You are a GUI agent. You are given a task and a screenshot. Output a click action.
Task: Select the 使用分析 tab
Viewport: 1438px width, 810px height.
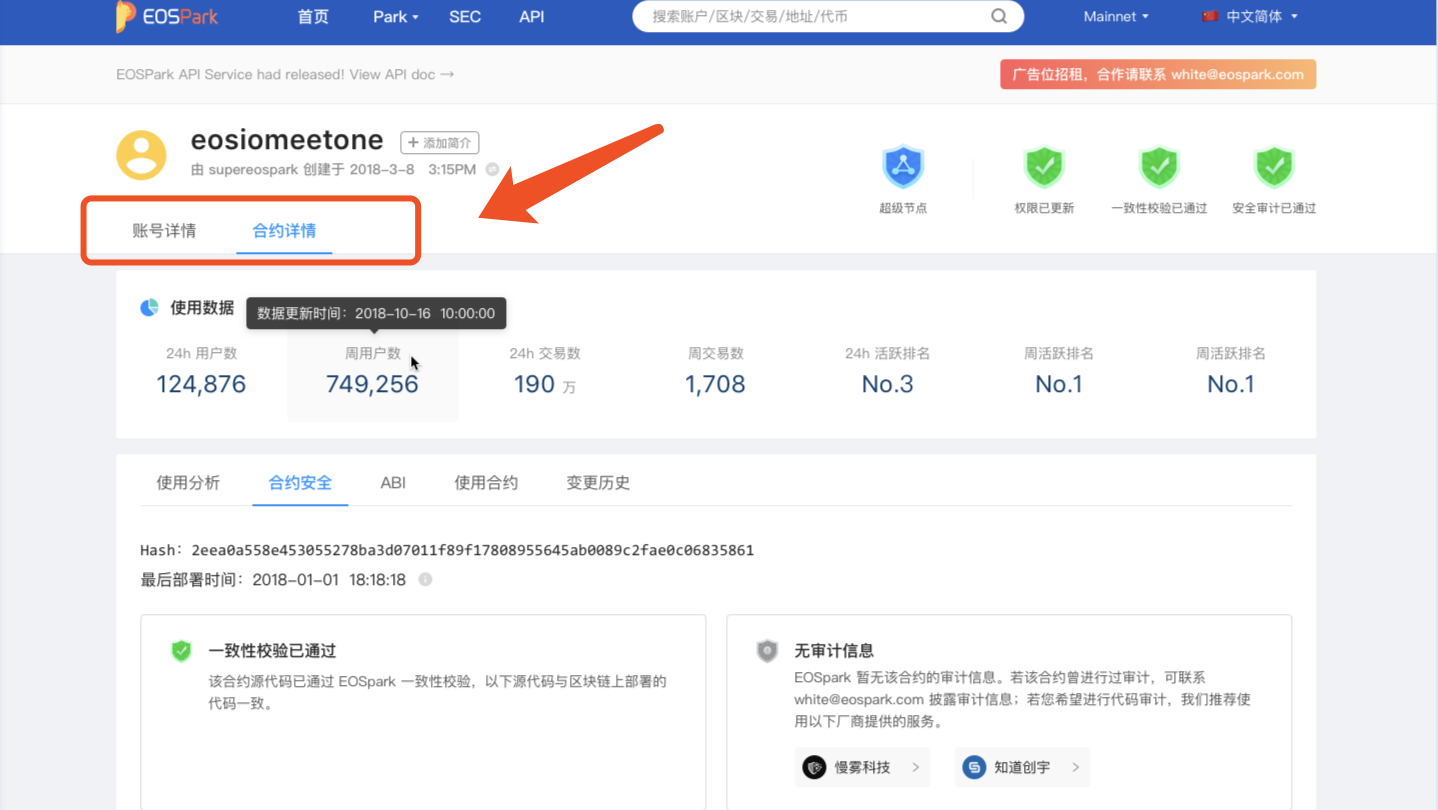[188, 483]
